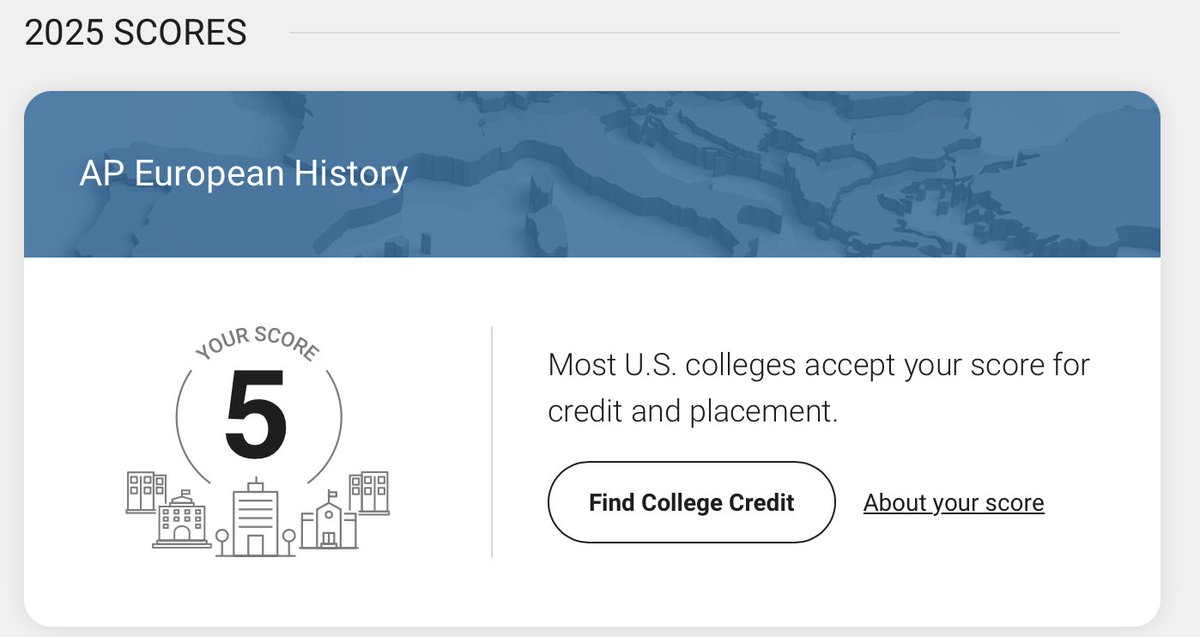Click the left street lamp icon
The width and height of the screenshot is (1200, 637).
pyautogui.click(x=221, y=543)
